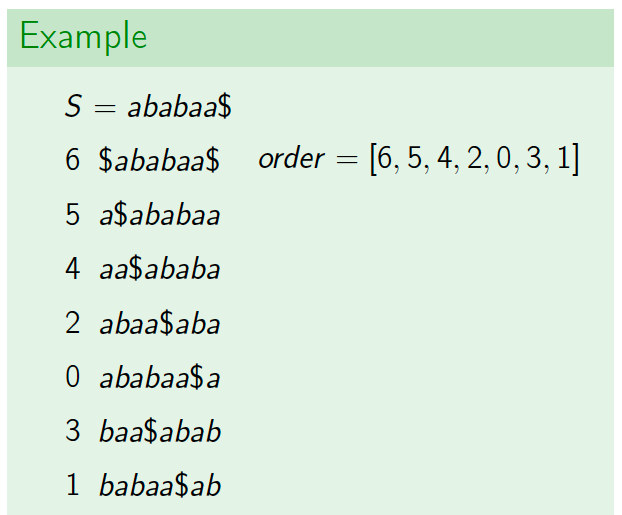Select the rotation string babaa$ab

coord(160,485)
